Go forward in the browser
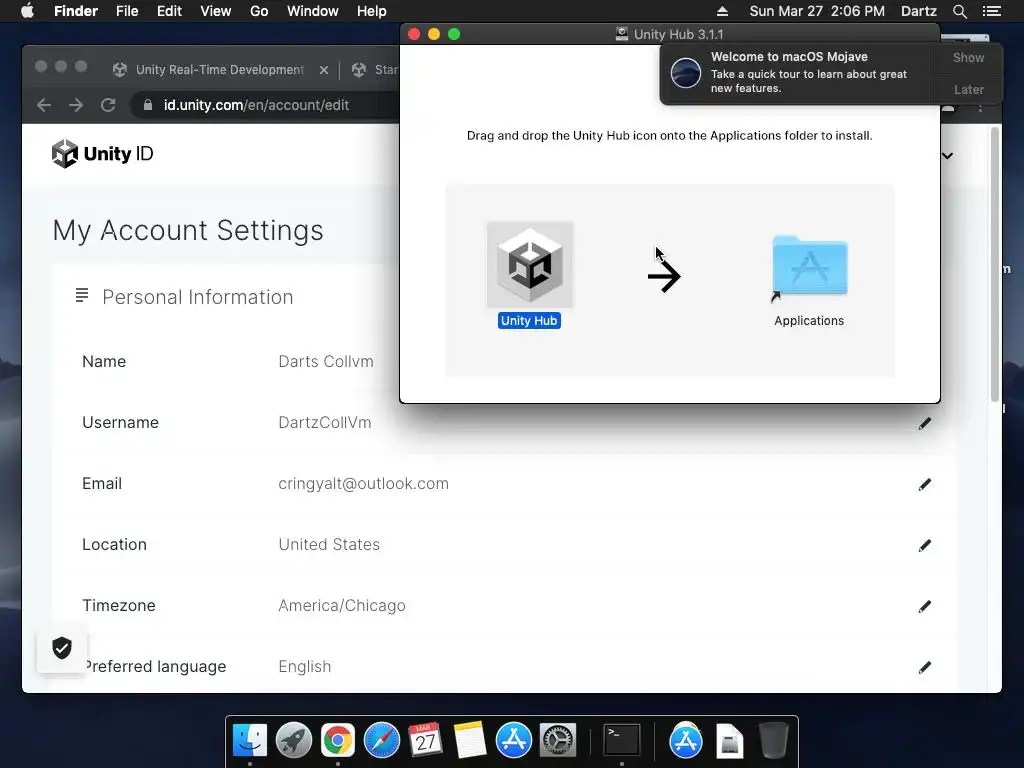 pos(76,105)
